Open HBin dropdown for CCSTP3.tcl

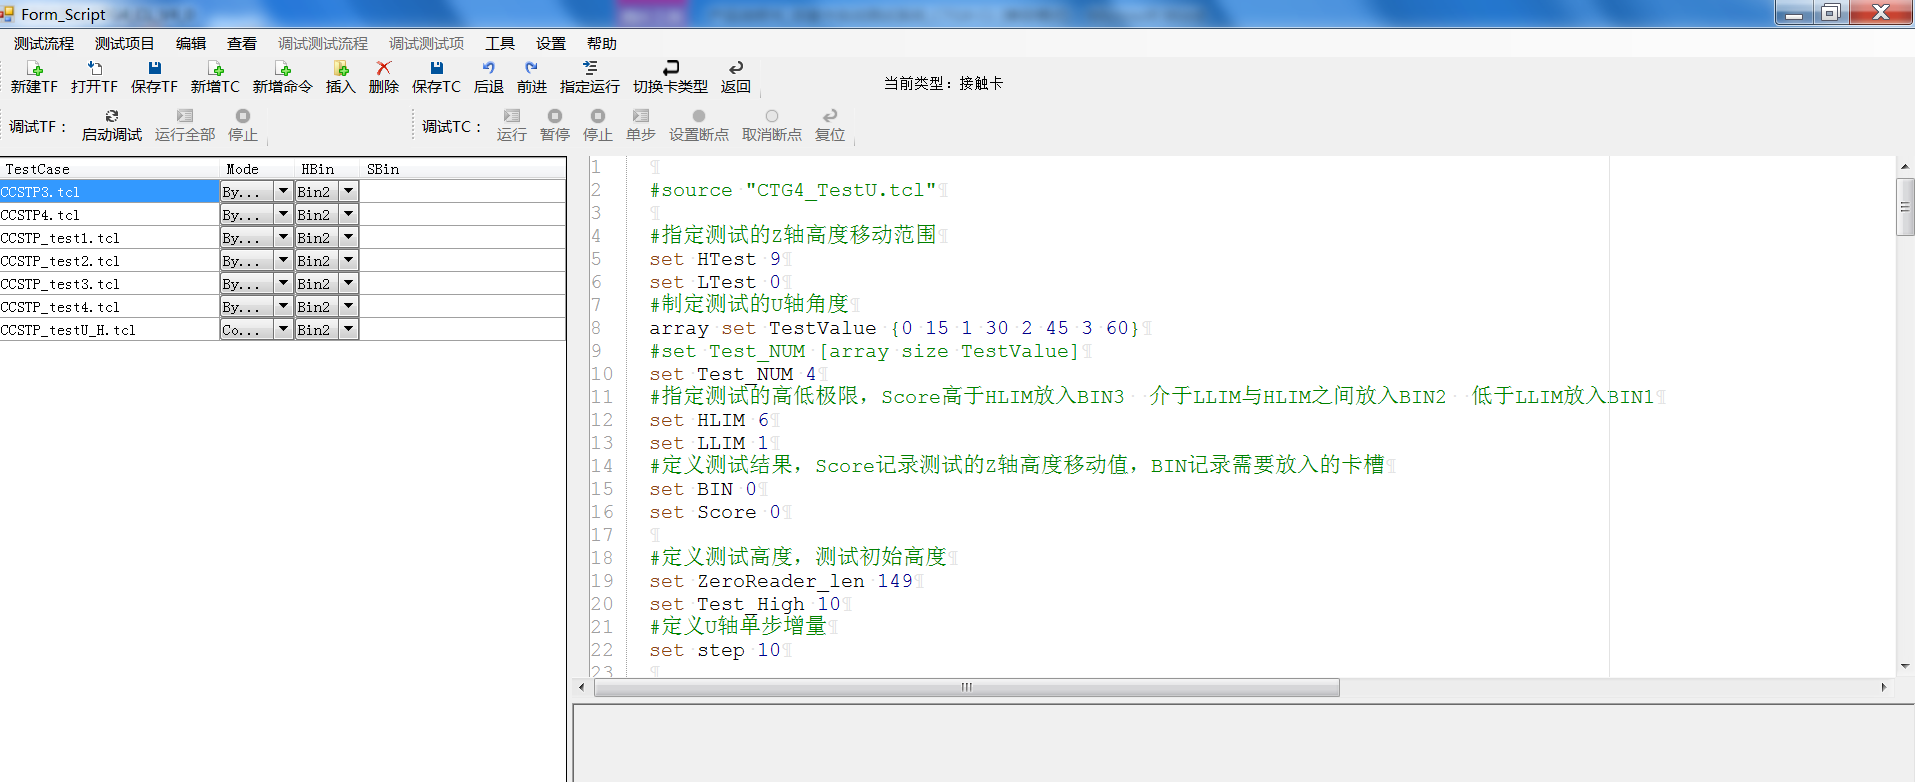click(348, 191)
